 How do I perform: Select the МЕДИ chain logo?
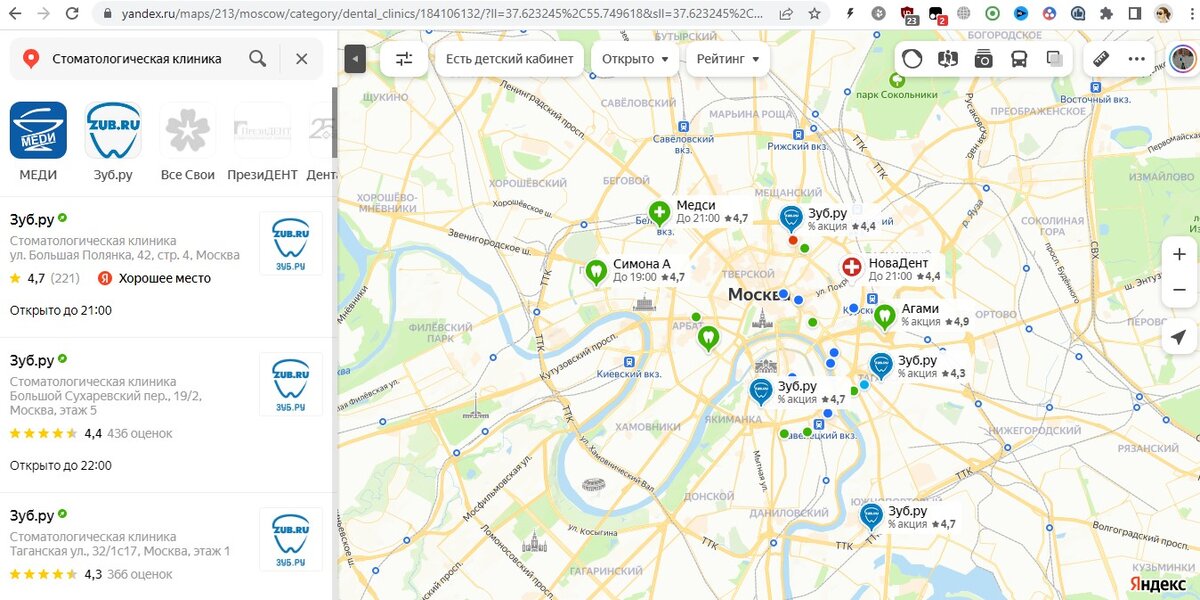(x=38, y=130)
